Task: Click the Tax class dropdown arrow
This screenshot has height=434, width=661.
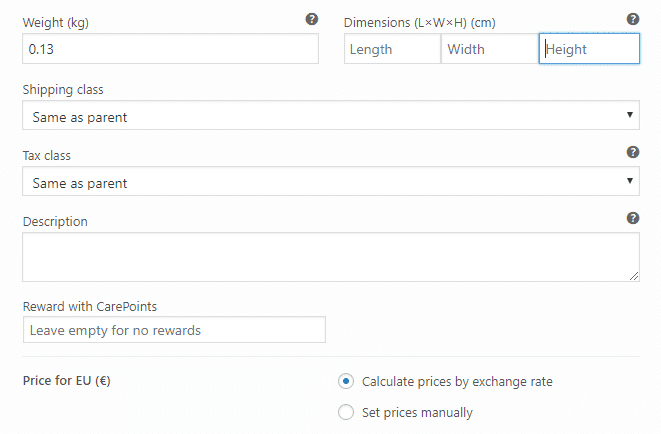Action: 630,181
